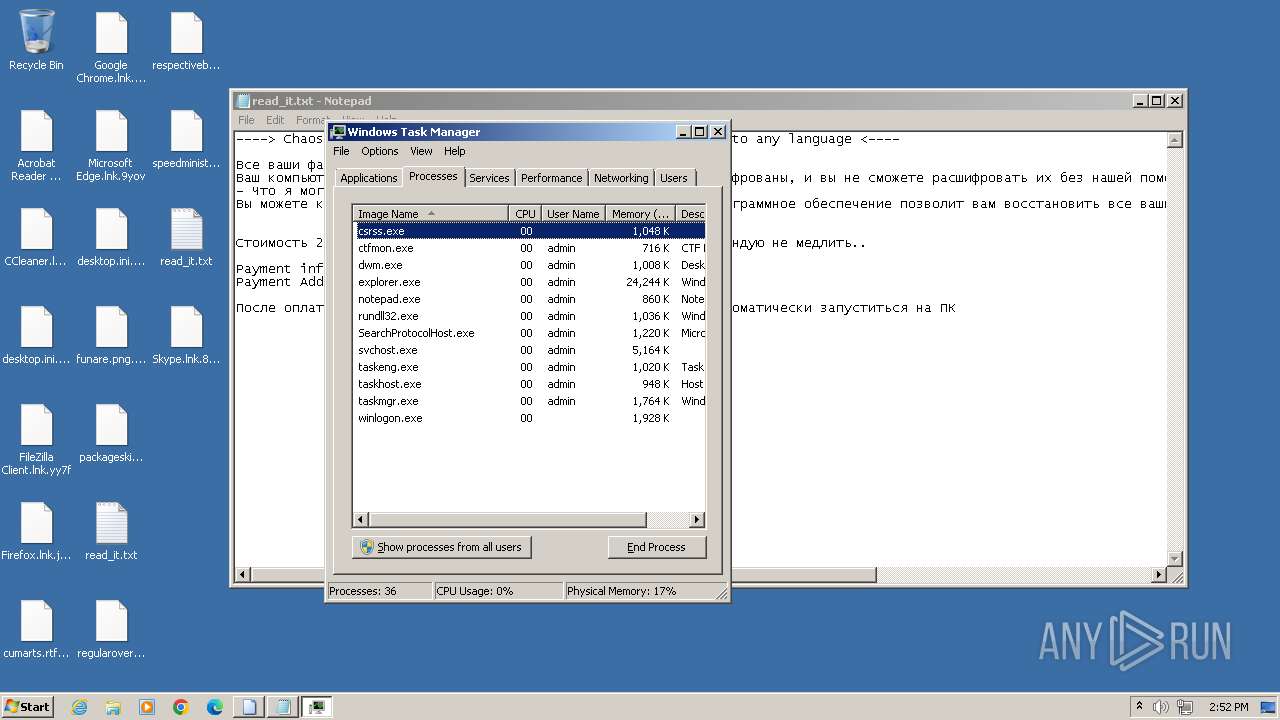Click the Start button

(28, 707)
